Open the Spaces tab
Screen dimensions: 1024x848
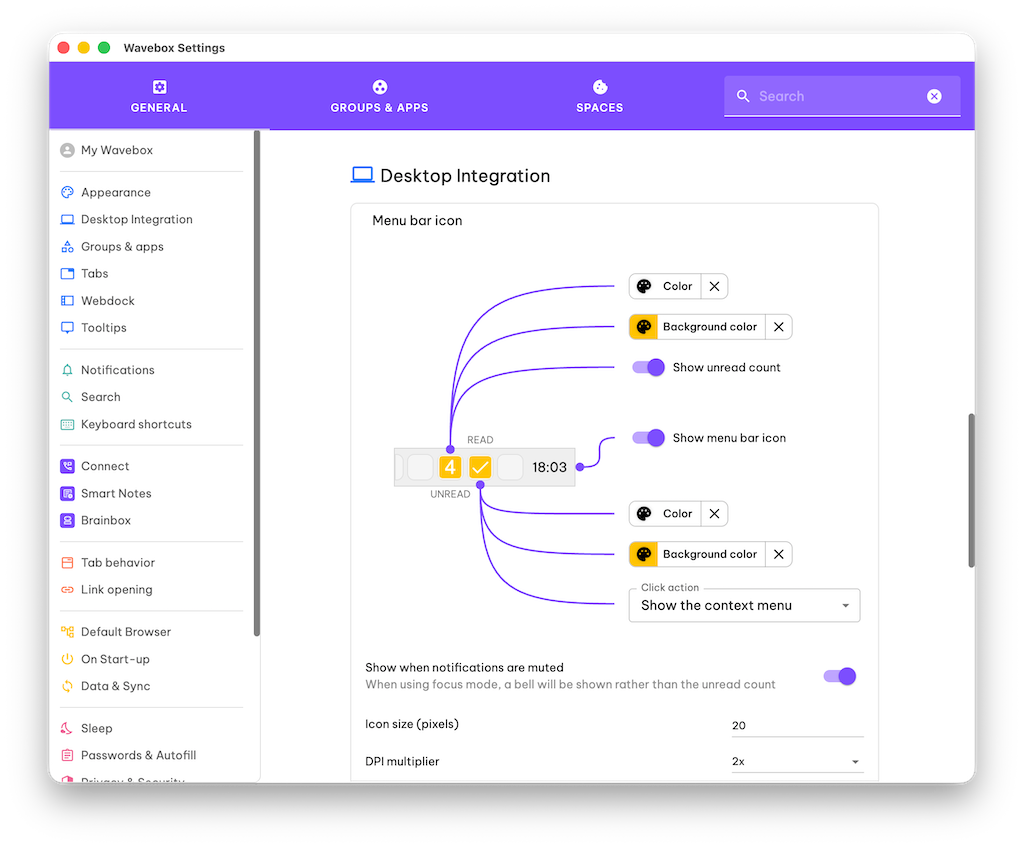(x=599, y=97)
